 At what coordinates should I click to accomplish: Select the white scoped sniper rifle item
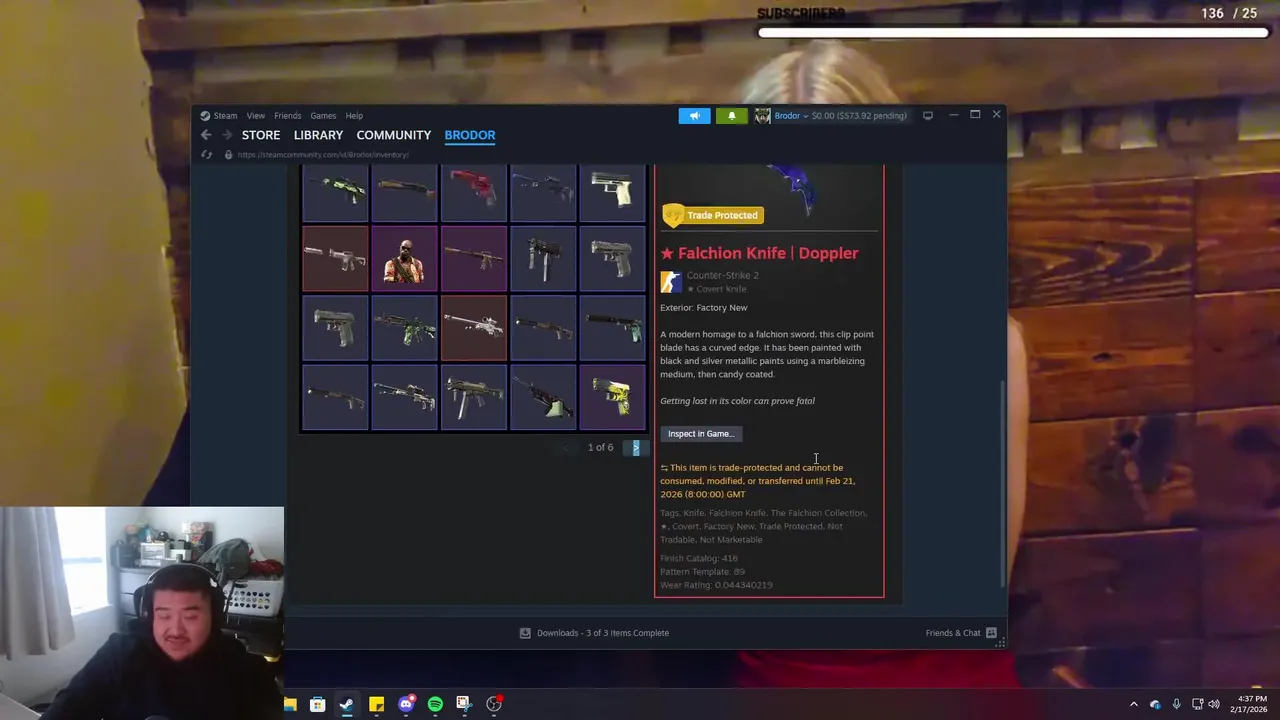point(474,328)
